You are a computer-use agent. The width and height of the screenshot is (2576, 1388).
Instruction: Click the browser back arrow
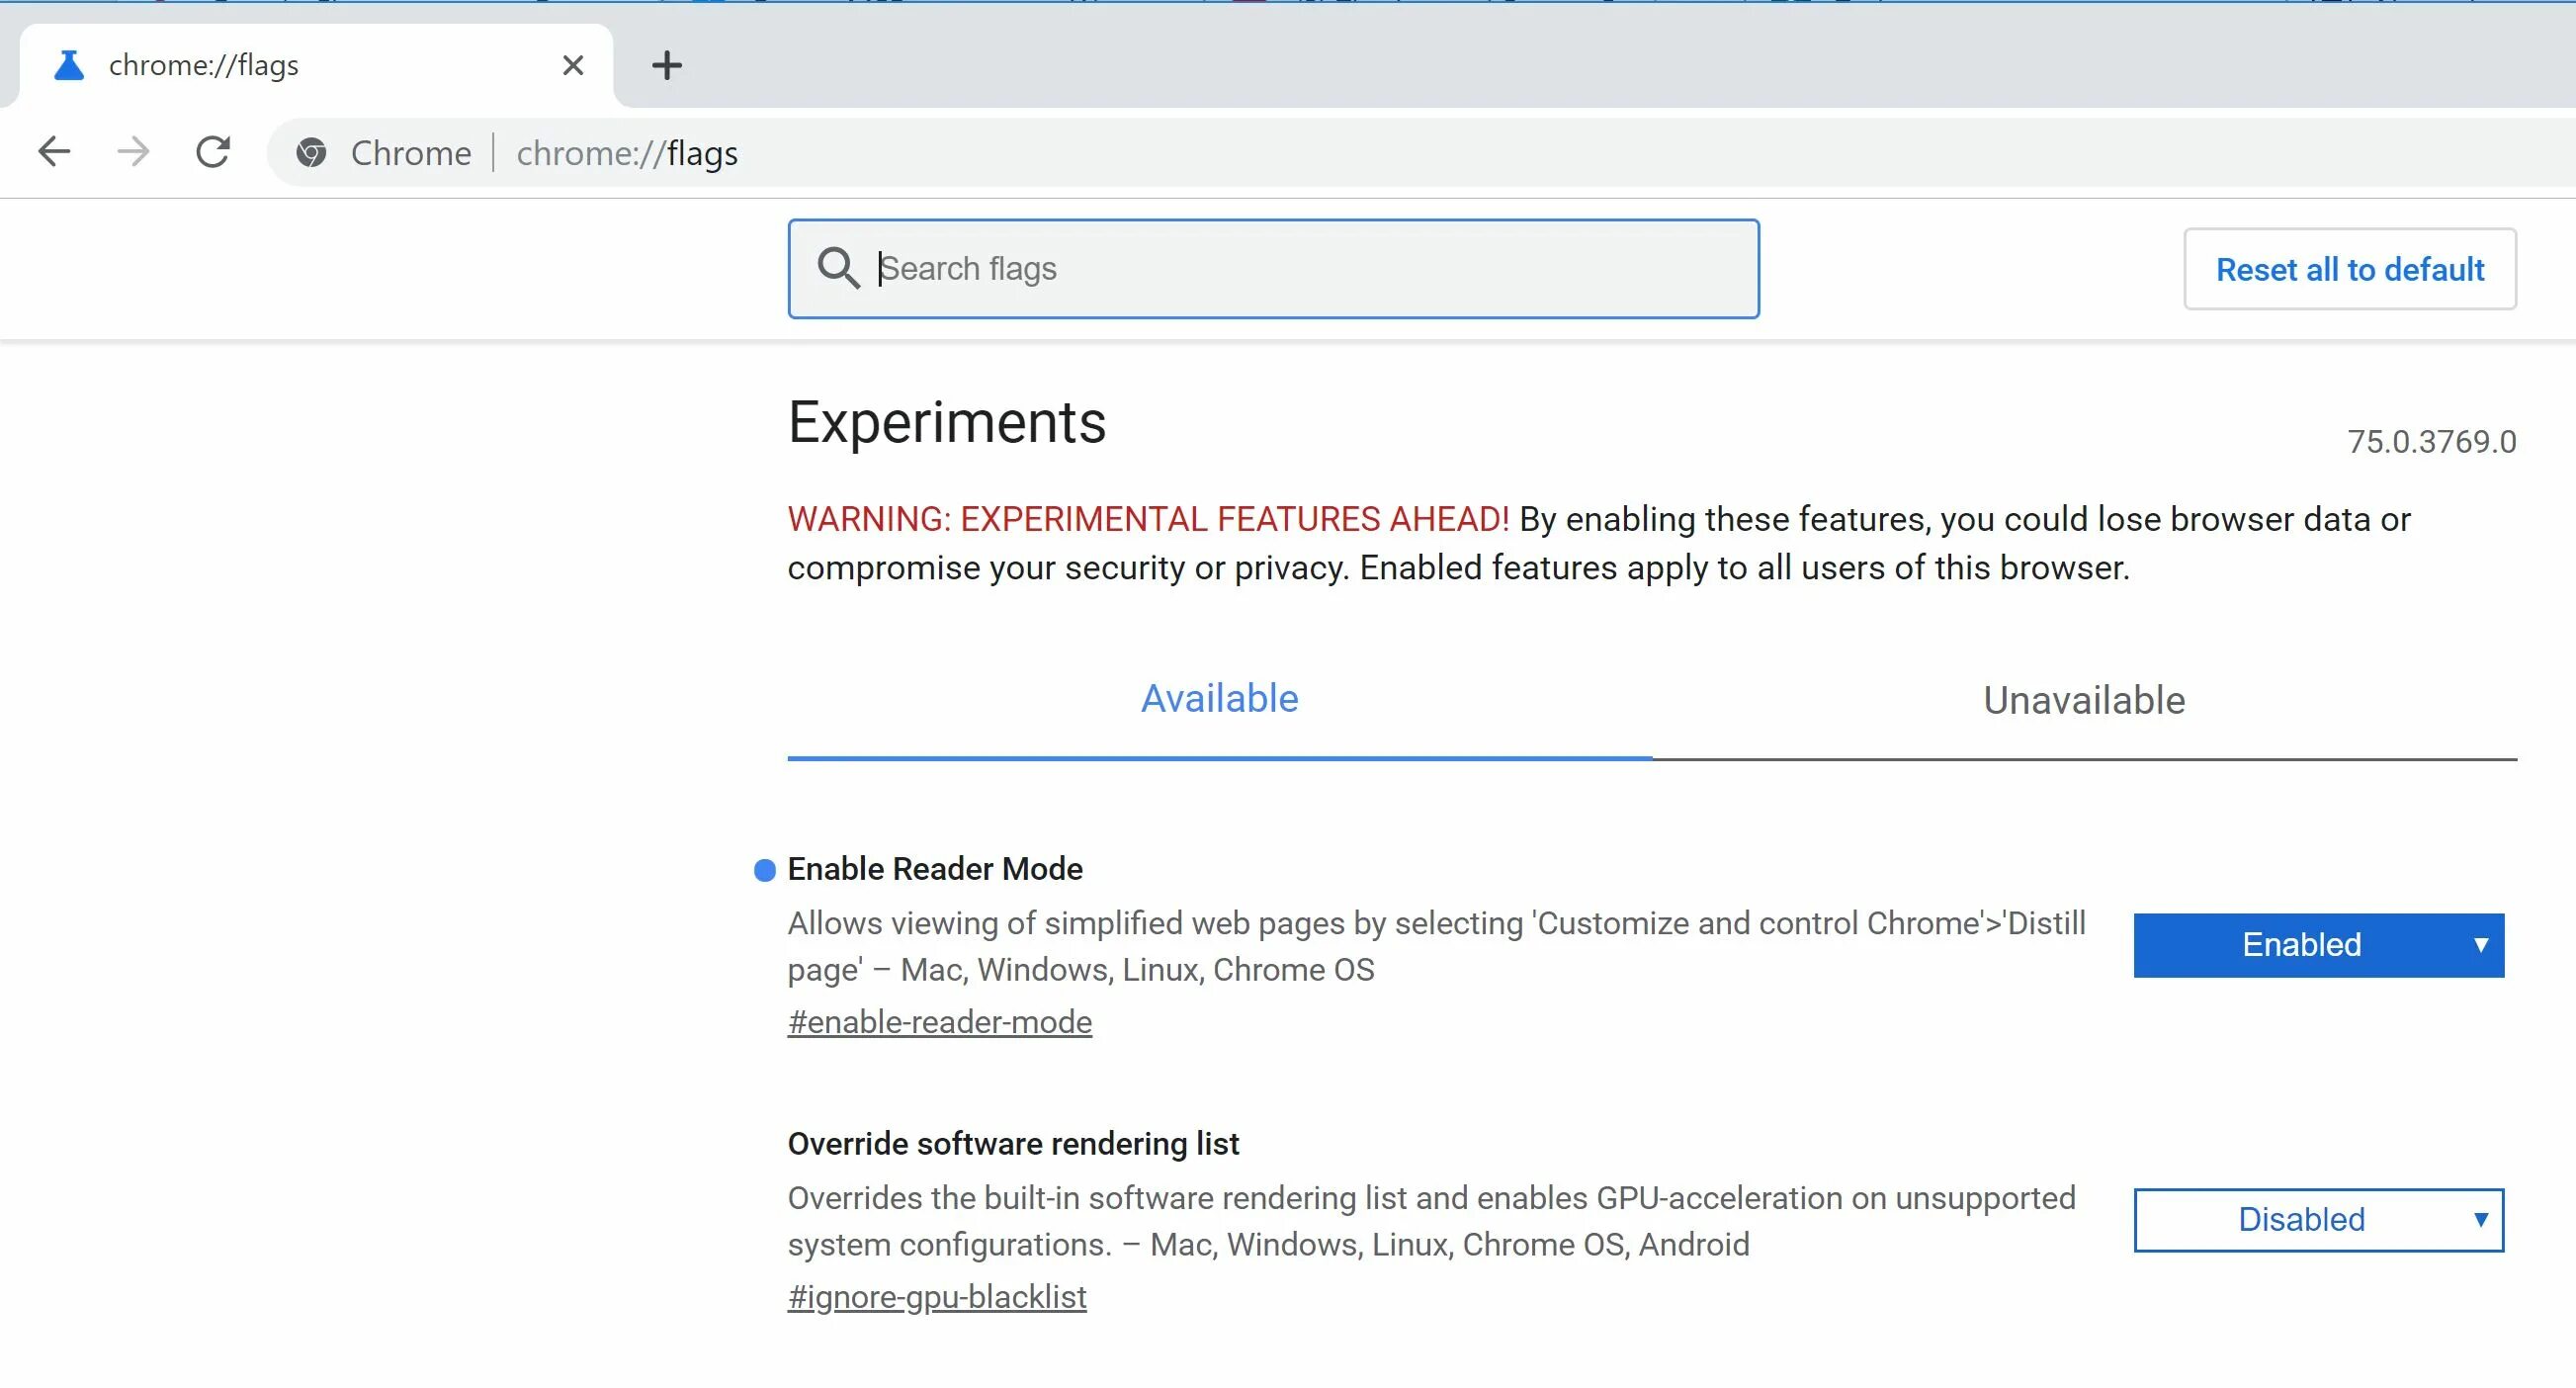point(54,152)
